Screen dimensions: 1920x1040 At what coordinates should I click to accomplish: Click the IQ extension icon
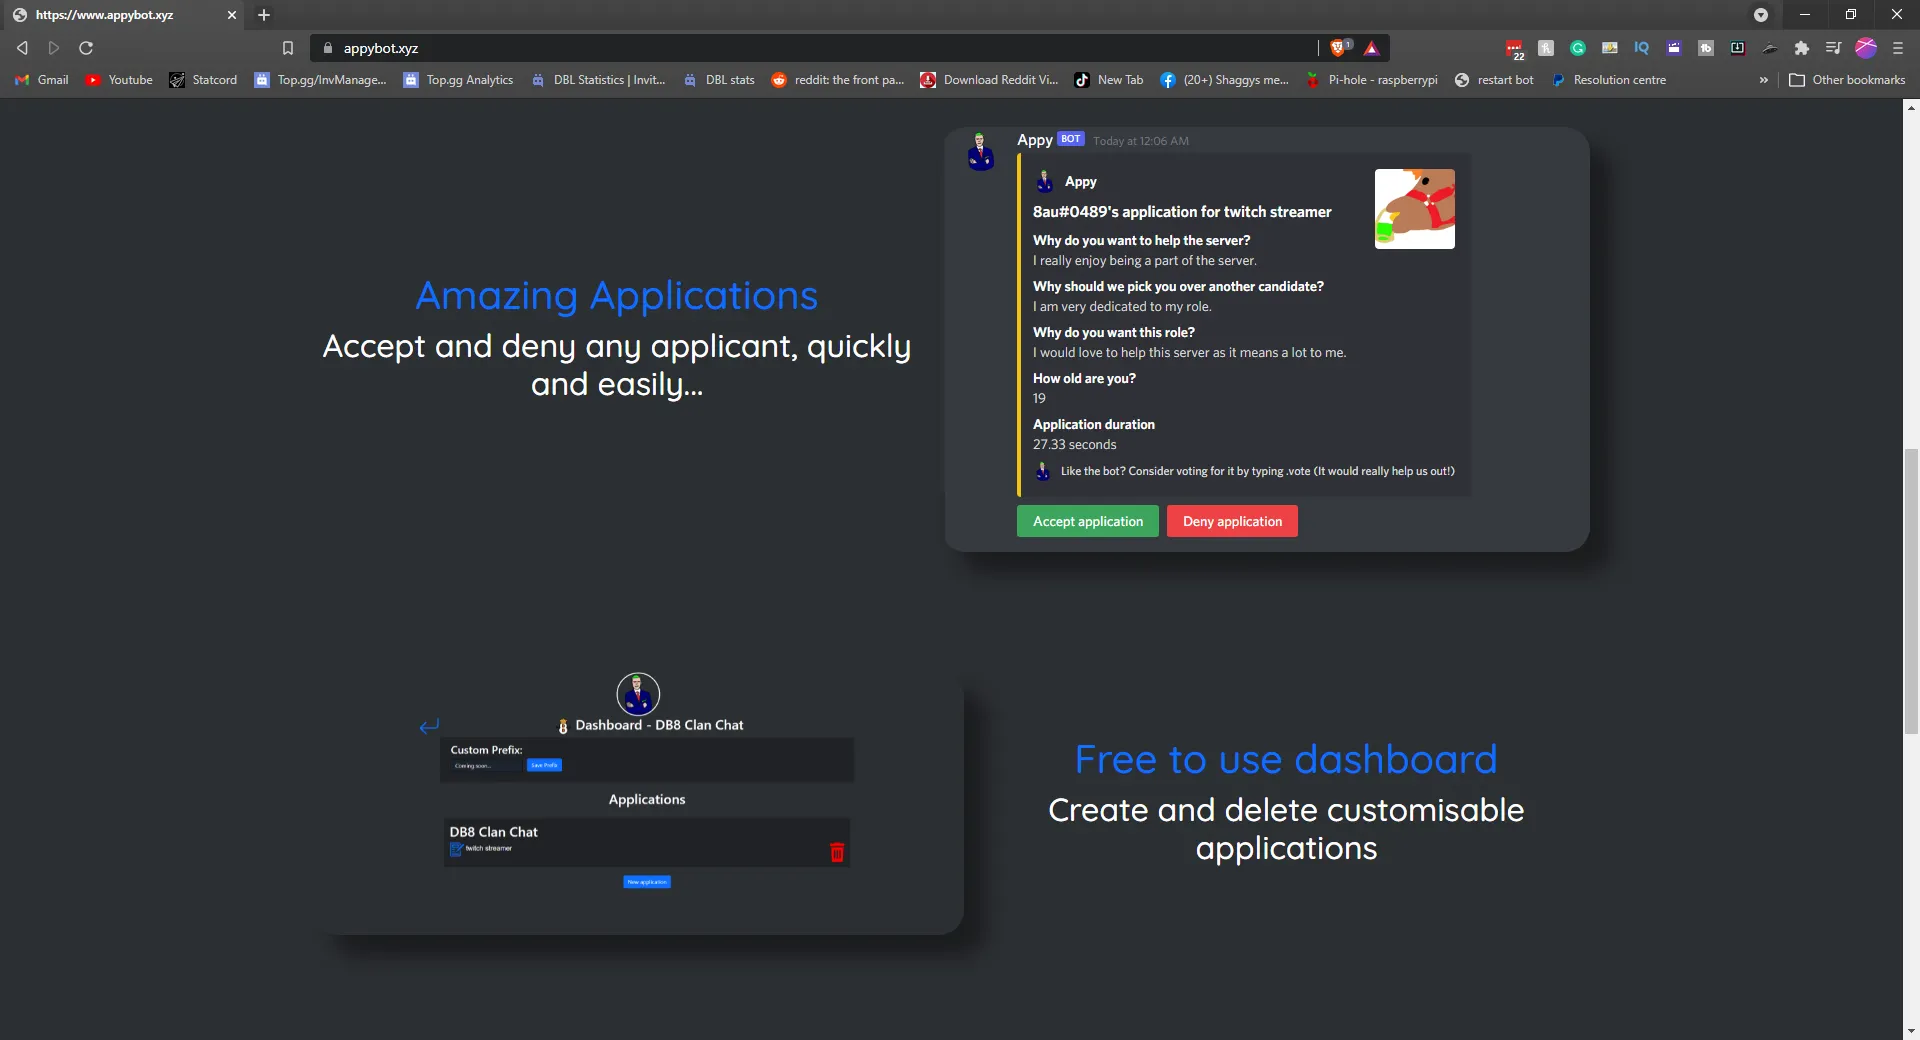1642,48
